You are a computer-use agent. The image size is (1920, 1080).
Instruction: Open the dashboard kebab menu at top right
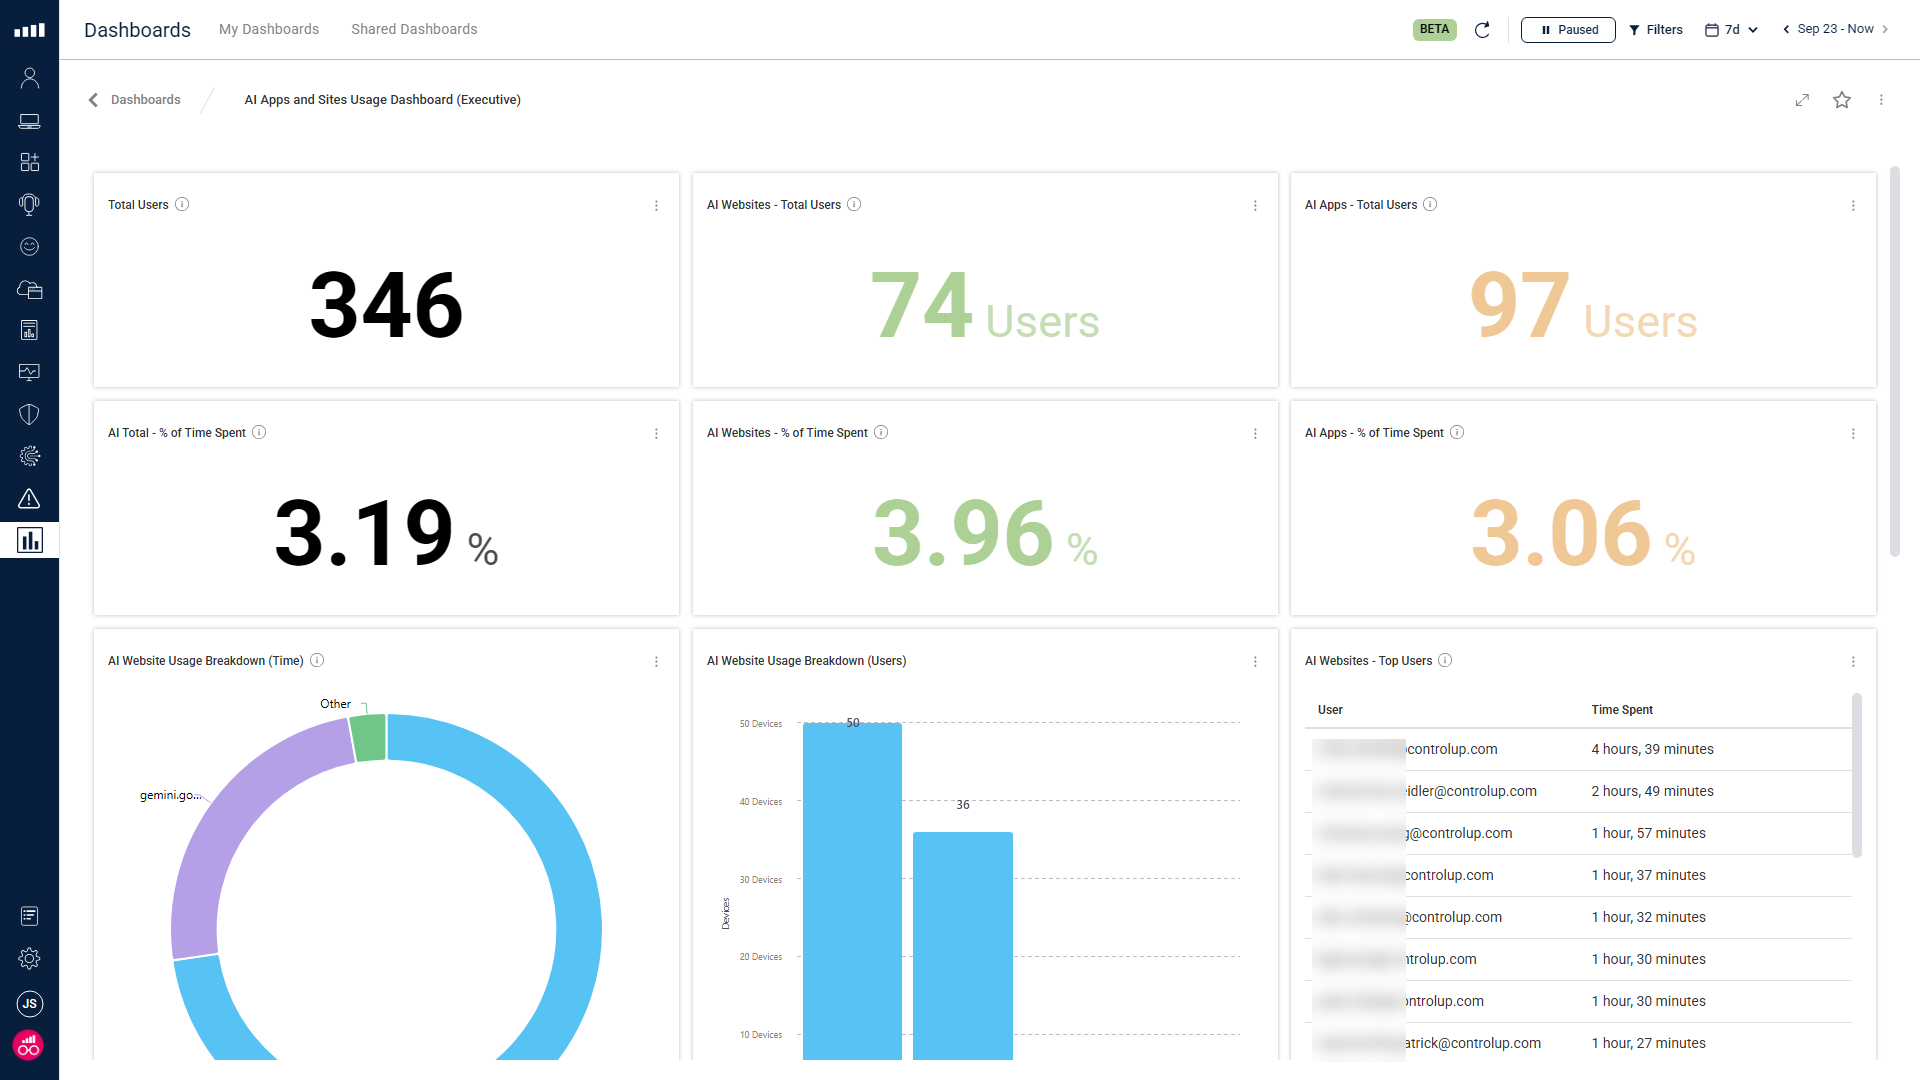point(1880,100)
